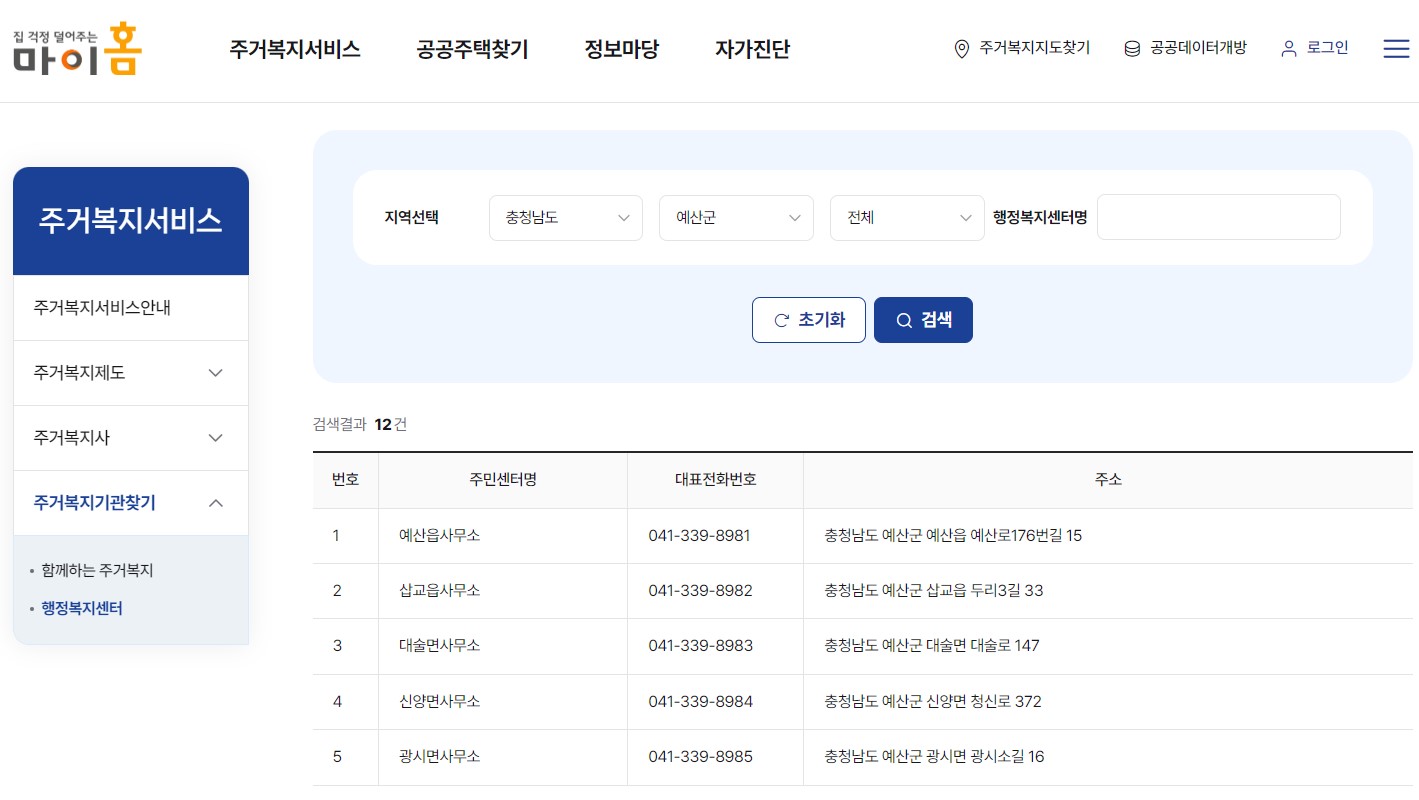Open the 로그인 person icon

(x=1288, y=47)
